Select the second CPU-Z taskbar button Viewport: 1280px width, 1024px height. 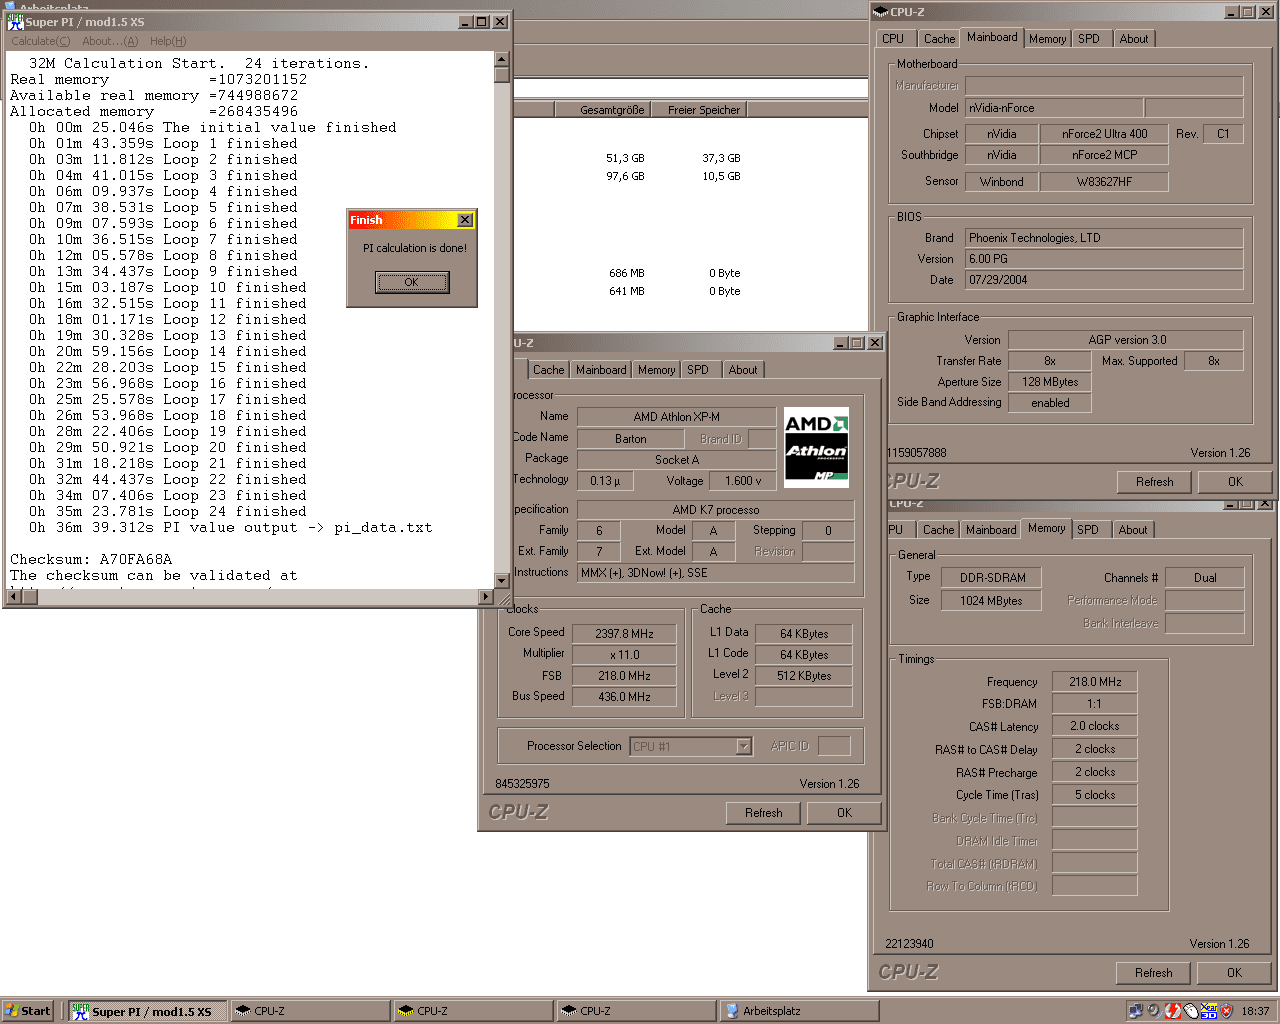tap(473, 1011)
